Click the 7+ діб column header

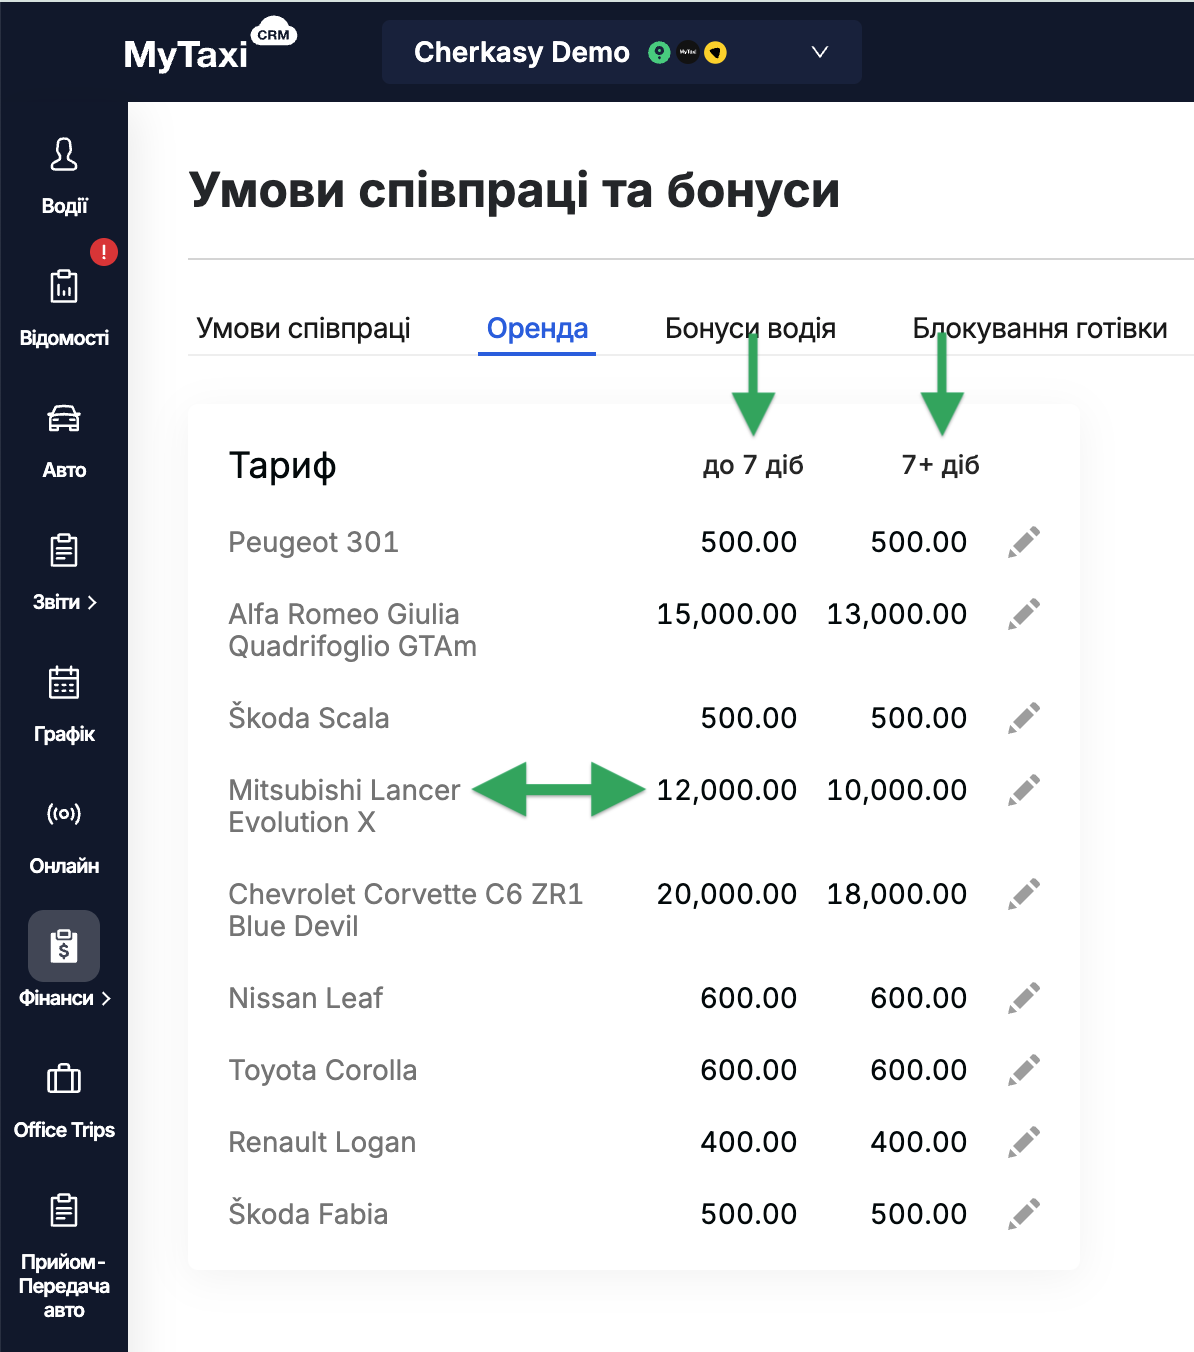[940, 465]
